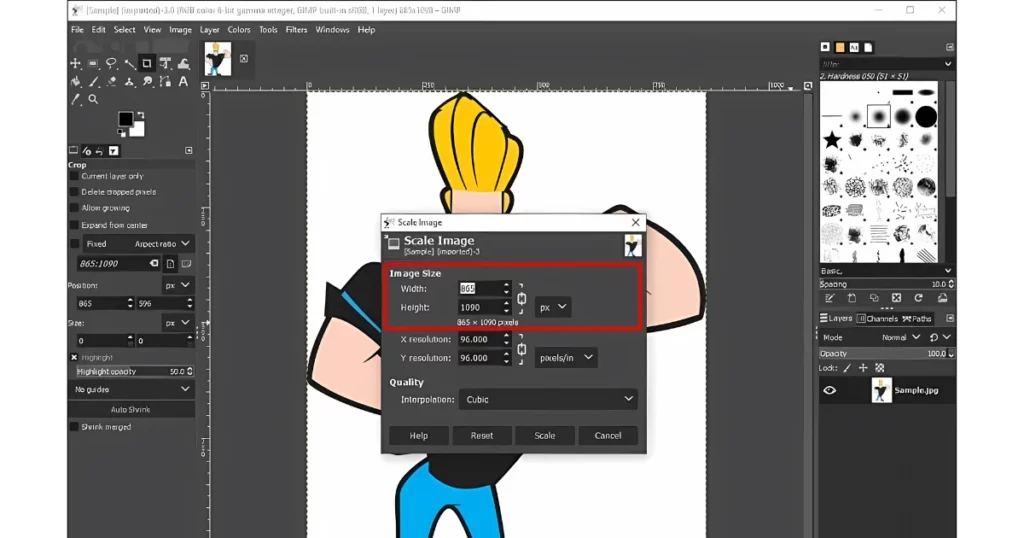The height and width of the screenshot is (538, 1024).
Task: Open the Tool Options tab
Action: coord(73,151)
